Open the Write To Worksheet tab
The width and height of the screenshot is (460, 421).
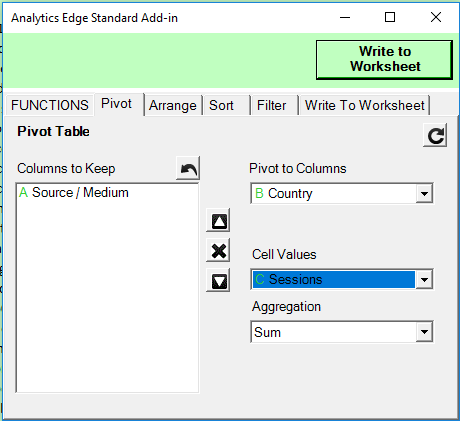(364, 105)
